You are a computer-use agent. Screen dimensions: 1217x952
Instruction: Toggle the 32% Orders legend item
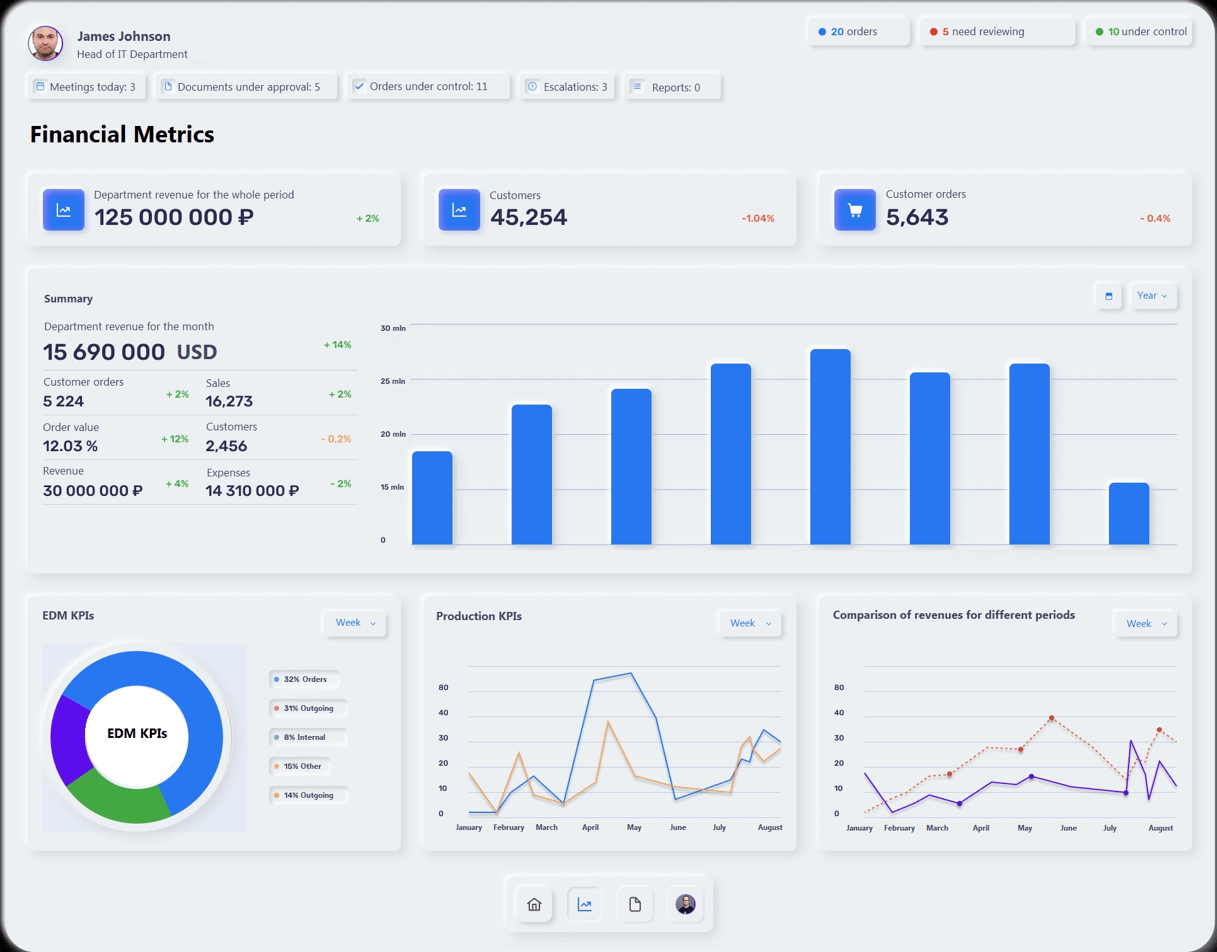point(304,679)
